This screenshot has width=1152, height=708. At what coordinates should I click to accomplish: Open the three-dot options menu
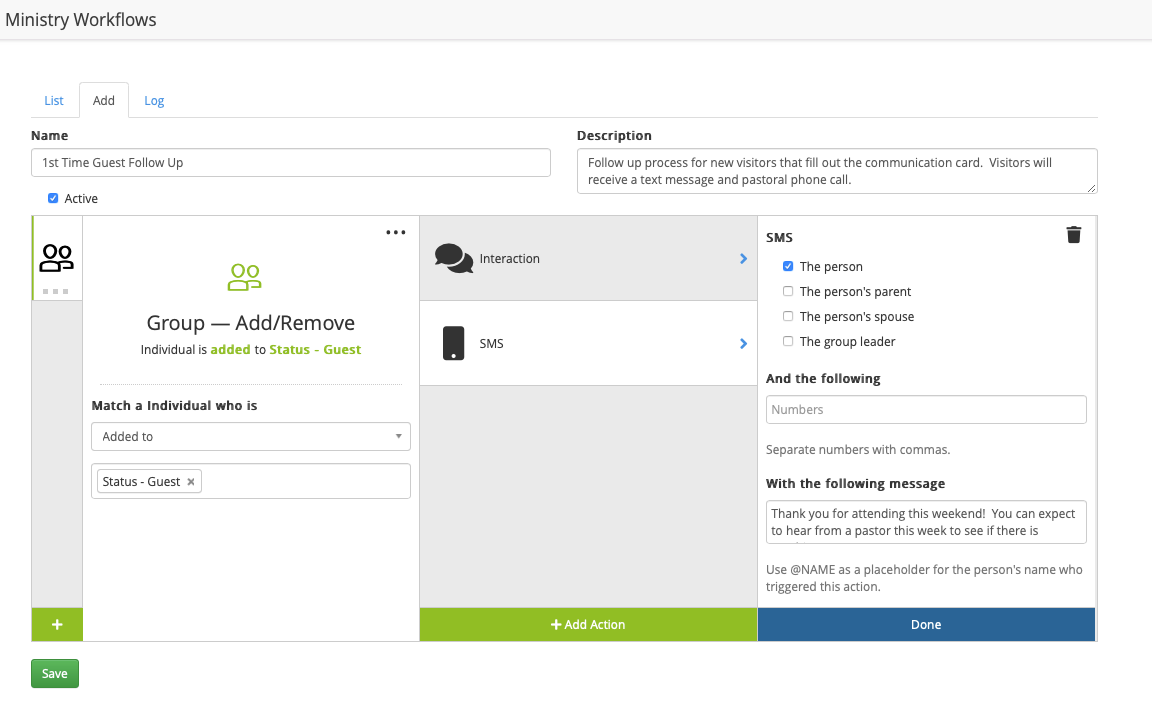tap(396, 233)
